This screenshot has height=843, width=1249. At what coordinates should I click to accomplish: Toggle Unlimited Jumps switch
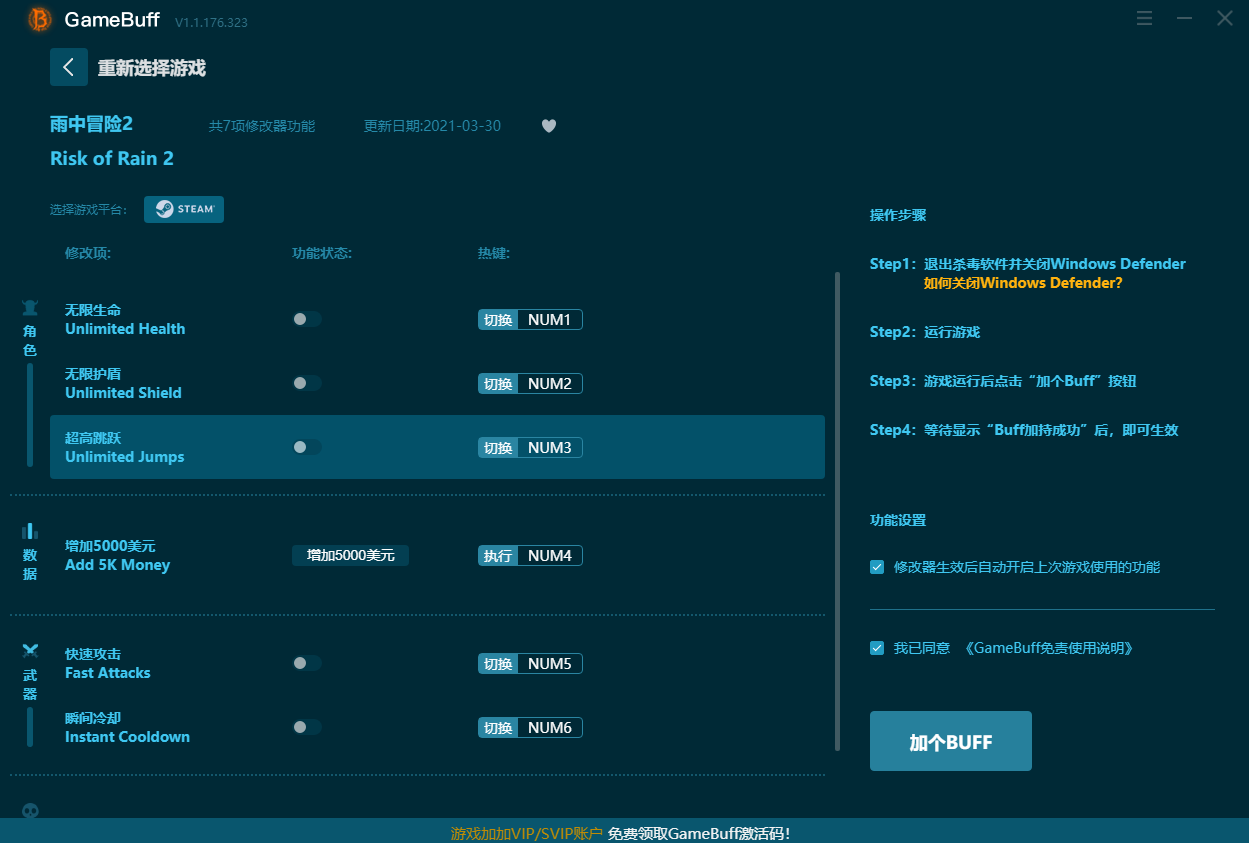pos(307,447)
